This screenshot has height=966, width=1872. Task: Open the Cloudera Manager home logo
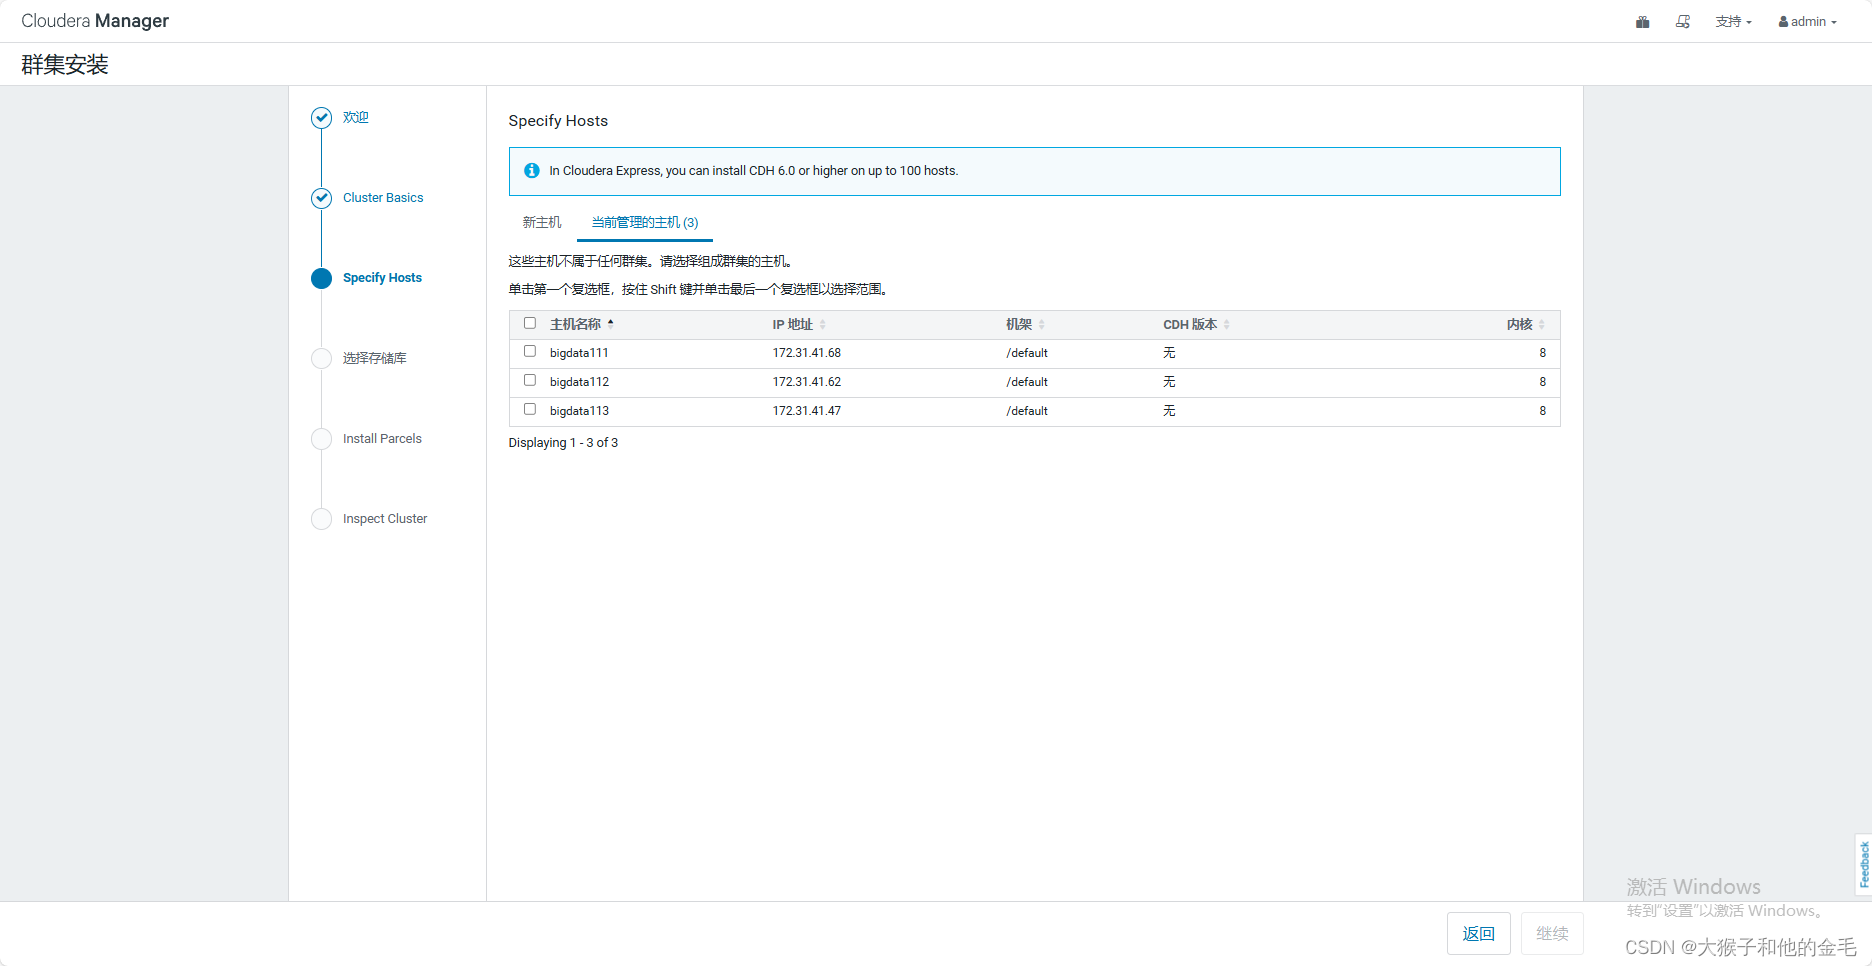(x=95, y=21)
